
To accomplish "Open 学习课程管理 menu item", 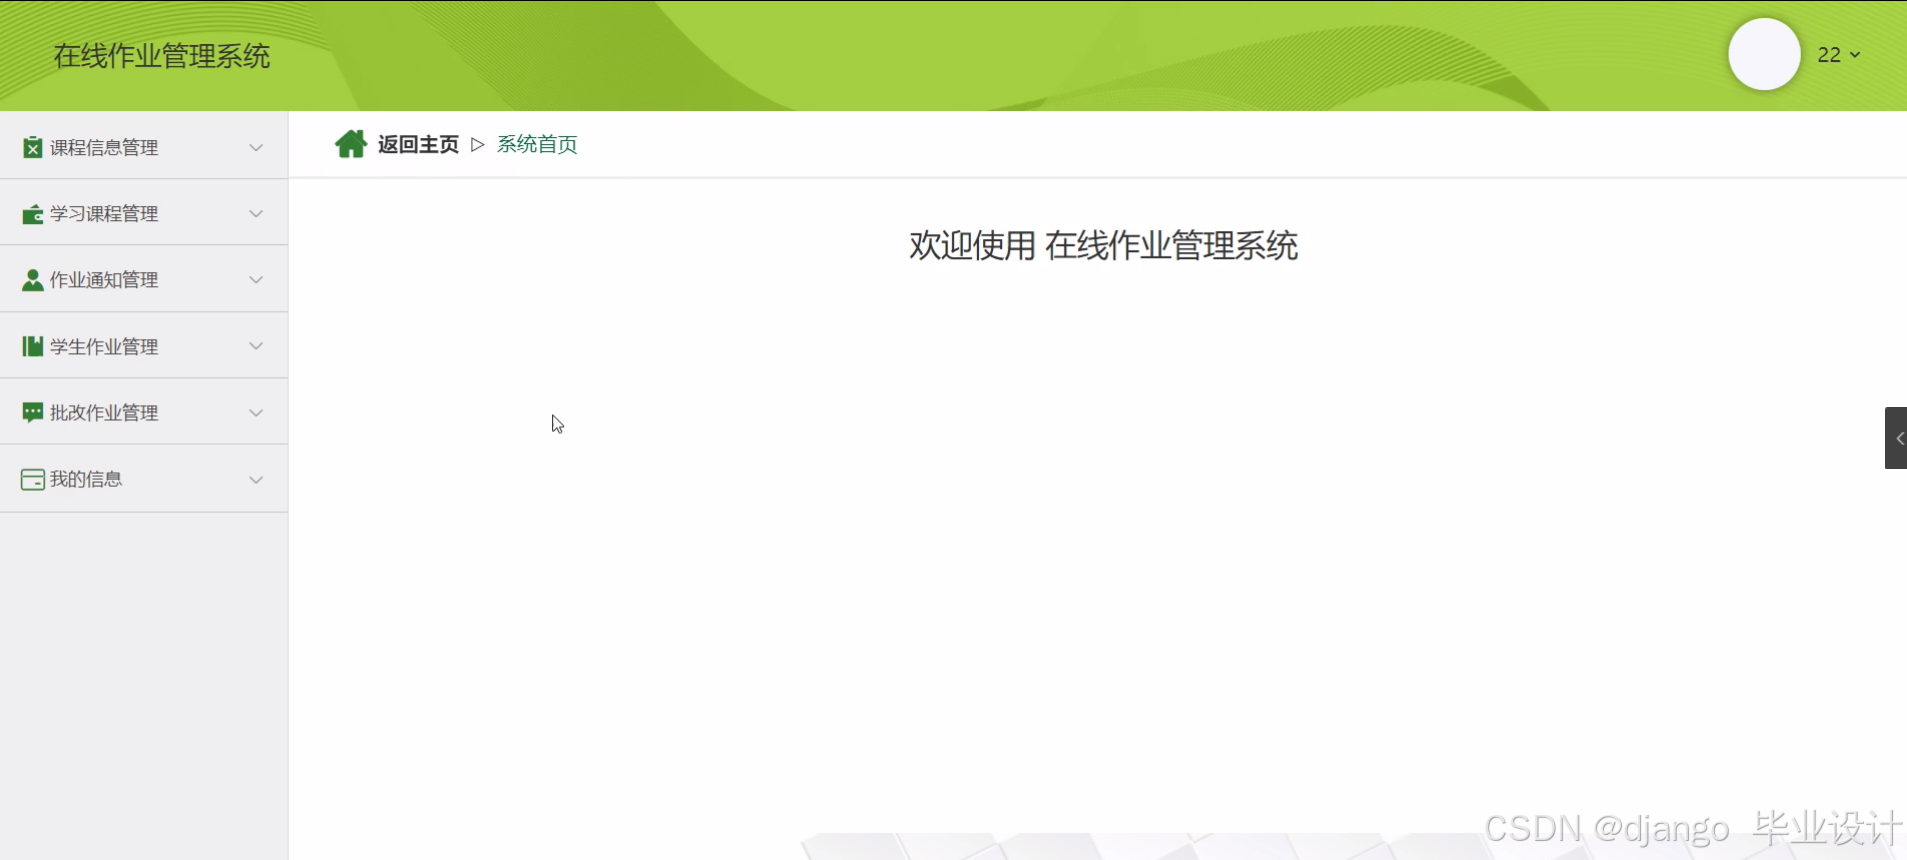I will point(144,213).
